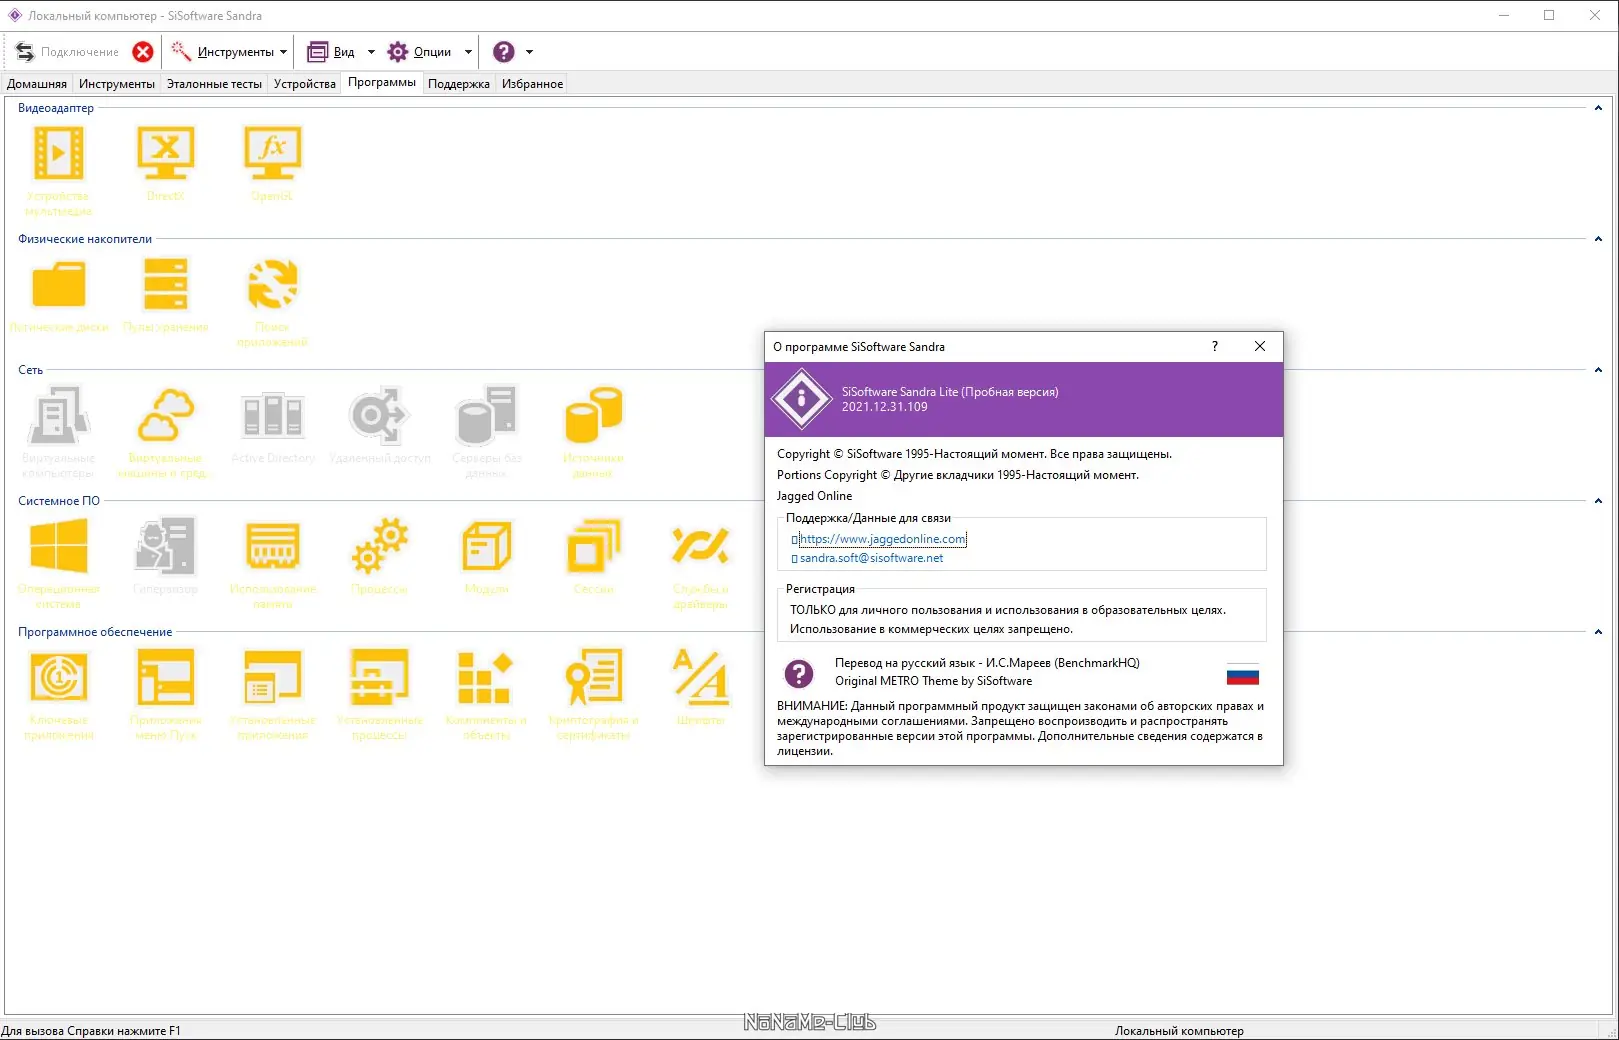This screenshot has width=1619, height=1040.
Task: Click the Sandra diamond logo in About dialog
Action: click(x=801, y=399)
